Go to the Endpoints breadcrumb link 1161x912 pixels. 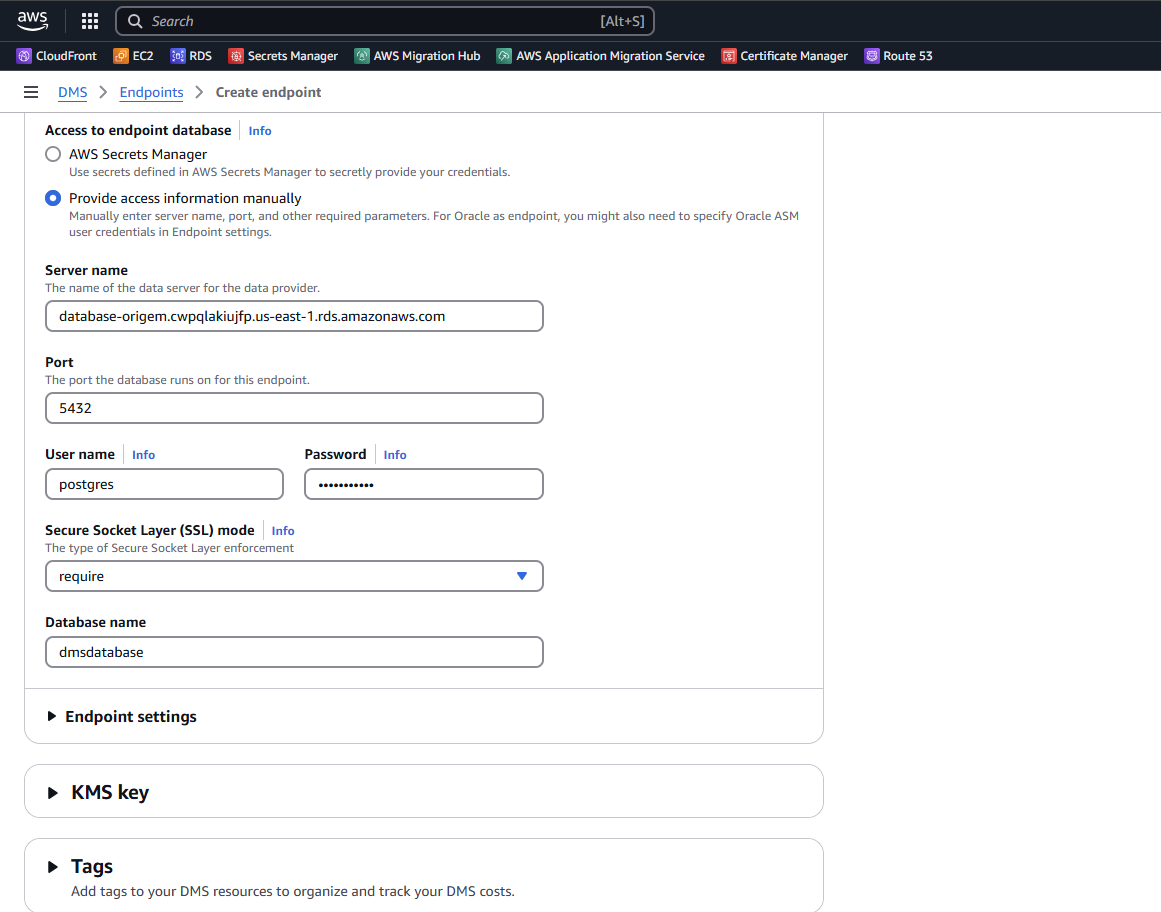(151, 92)
